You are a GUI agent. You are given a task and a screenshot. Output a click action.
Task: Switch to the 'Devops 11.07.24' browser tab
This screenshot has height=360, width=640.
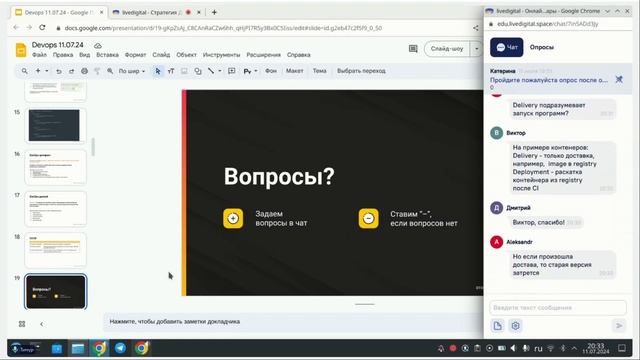[58, 12]
